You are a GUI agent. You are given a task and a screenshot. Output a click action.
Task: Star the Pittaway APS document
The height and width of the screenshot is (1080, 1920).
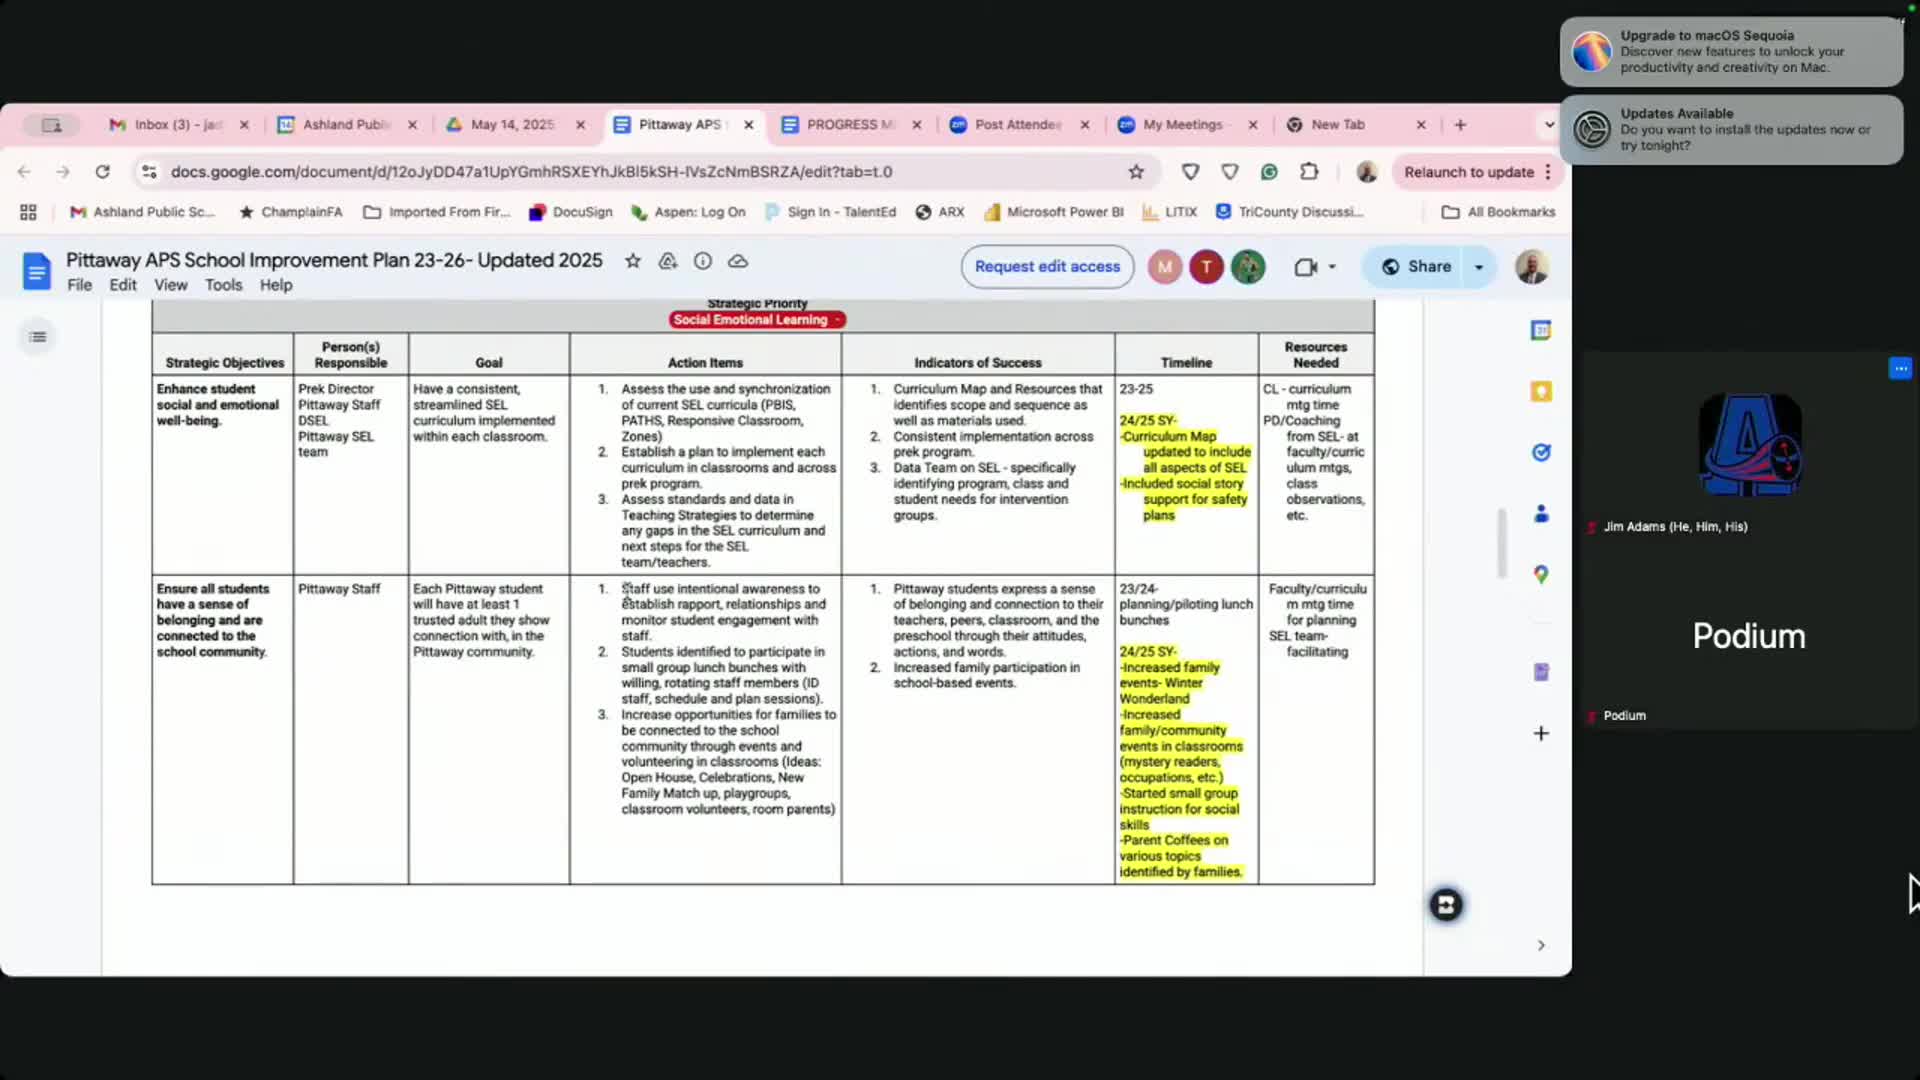click(632, 261)
